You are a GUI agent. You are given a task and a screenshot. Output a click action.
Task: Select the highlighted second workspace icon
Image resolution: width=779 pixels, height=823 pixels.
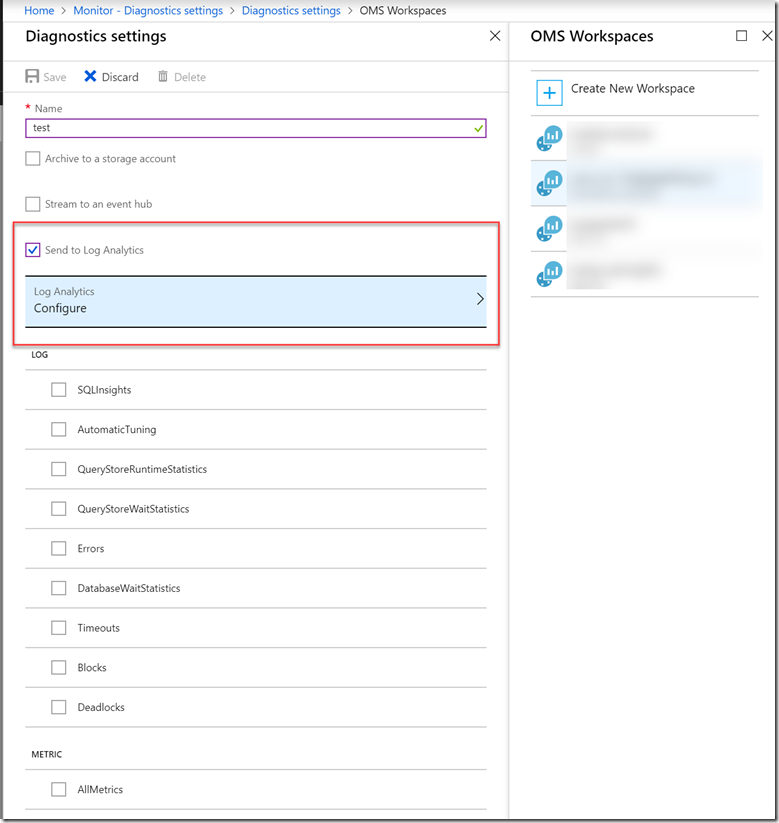[x=549, y=183]
